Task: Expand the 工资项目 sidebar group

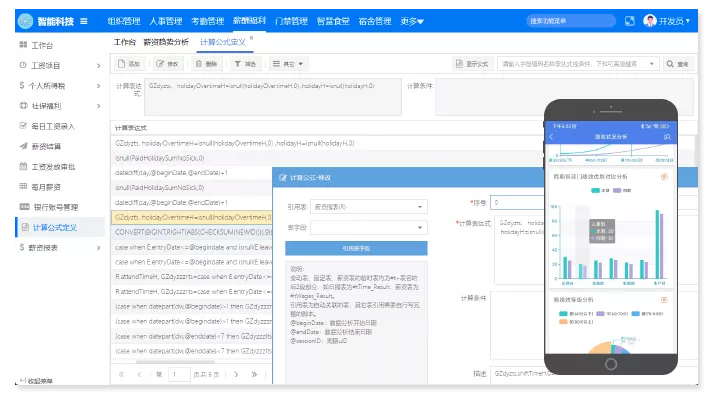Action: pyautogui.click(x=60, y=66)
